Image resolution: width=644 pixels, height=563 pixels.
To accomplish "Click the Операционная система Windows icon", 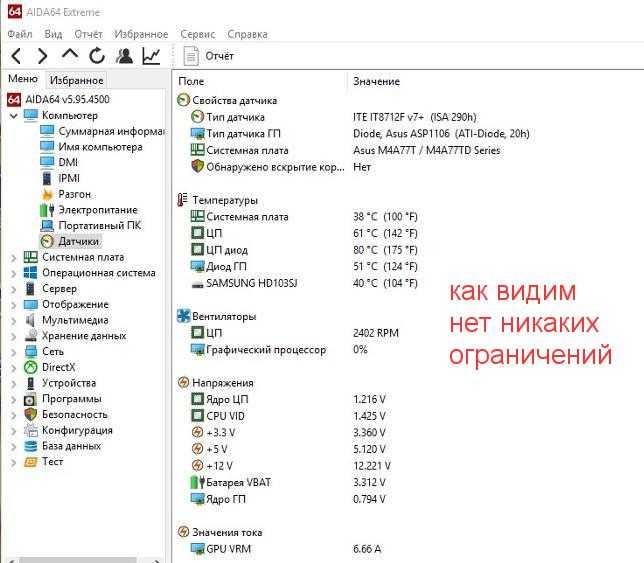I will coord(31,273).
